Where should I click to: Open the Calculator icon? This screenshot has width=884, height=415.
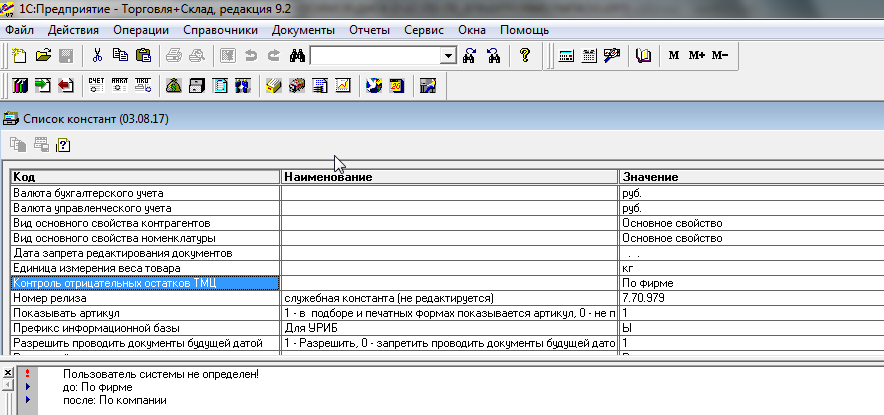coord(566,55)
